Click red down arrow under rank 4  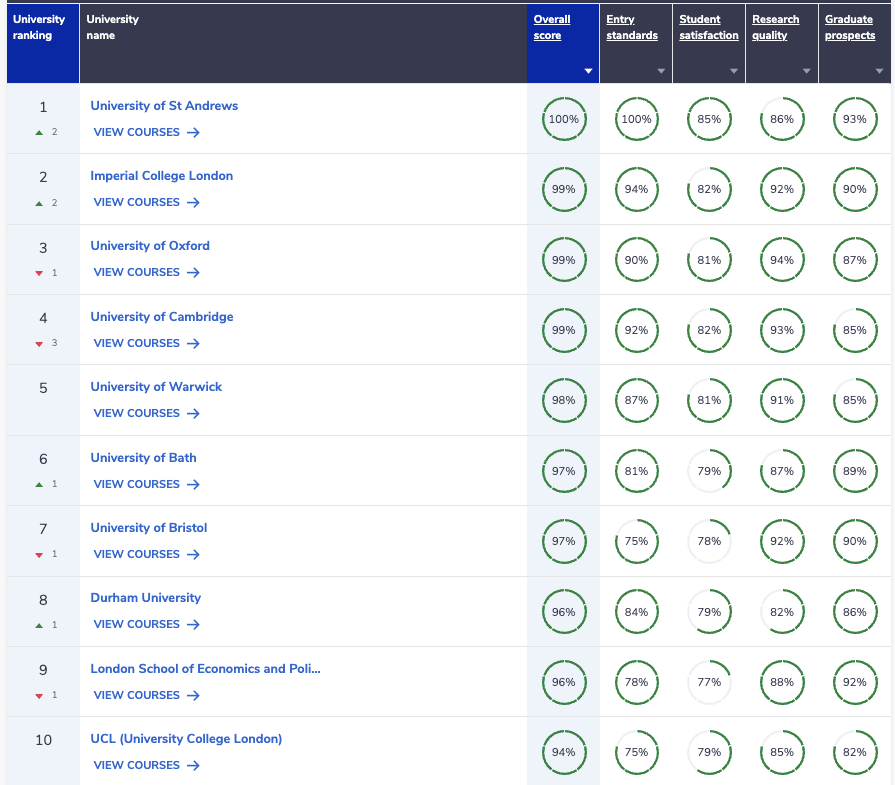tap(39, 344)
